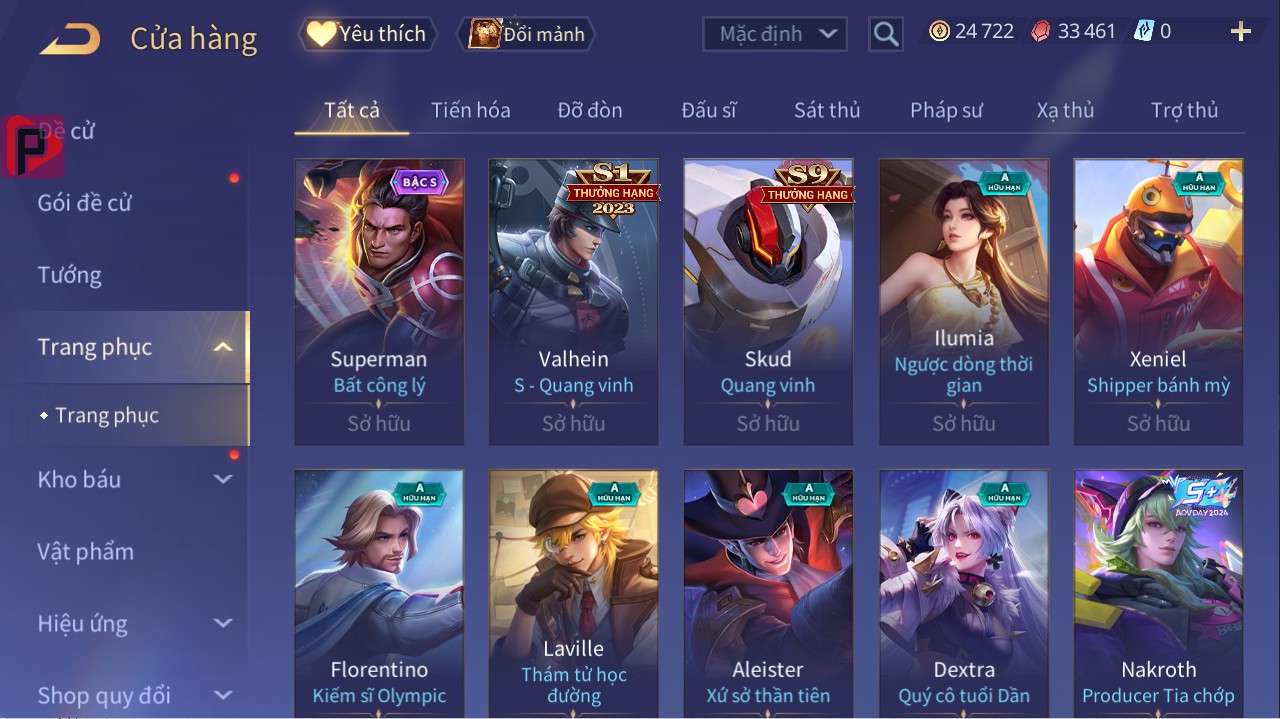Expand the Kho báu sidebar section

tap(223, 479)
